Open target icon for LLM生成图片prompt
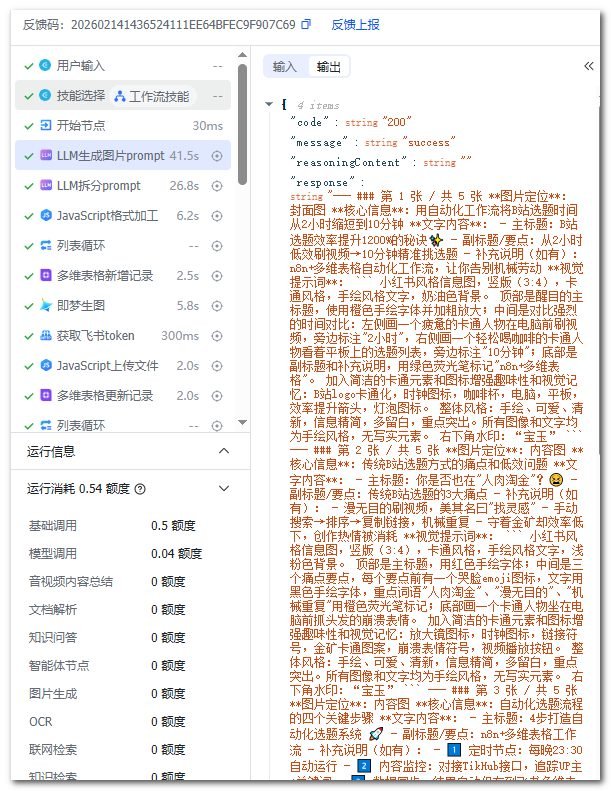The height and width of the screenshot is (791, 611). tap(217, 156)
